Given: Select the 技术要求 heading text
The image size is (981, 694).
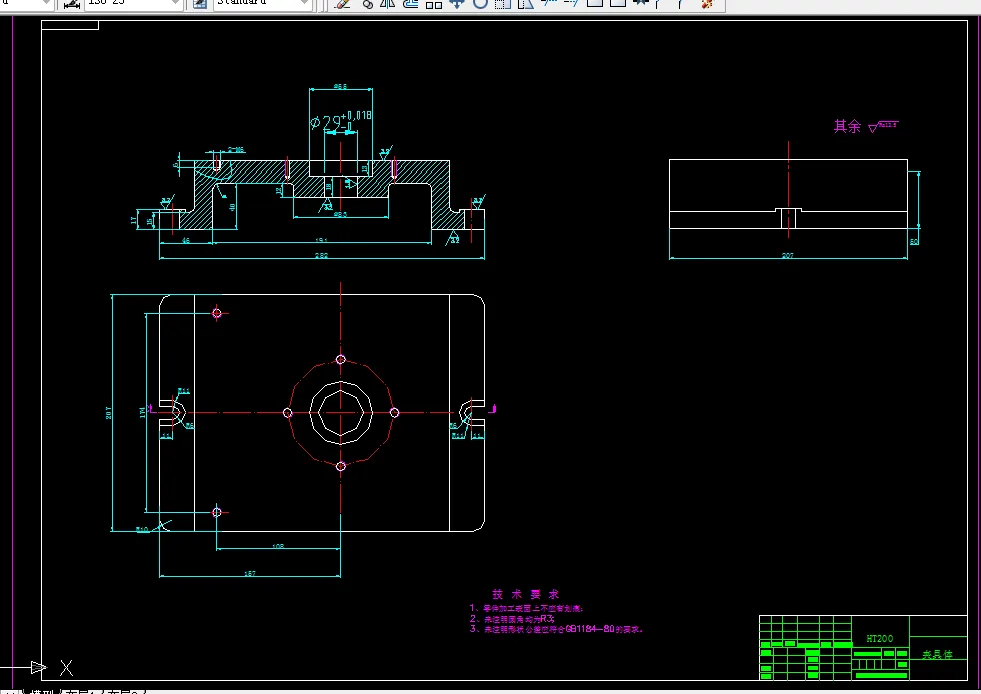Looking at the screenshot, I should pyautogui.click(x=525, y=594).
